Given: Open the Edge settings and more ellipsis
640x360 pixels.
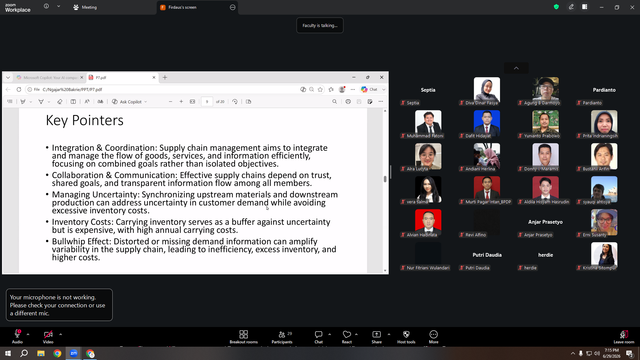Looking at the screenshot, I should [353, 89].
